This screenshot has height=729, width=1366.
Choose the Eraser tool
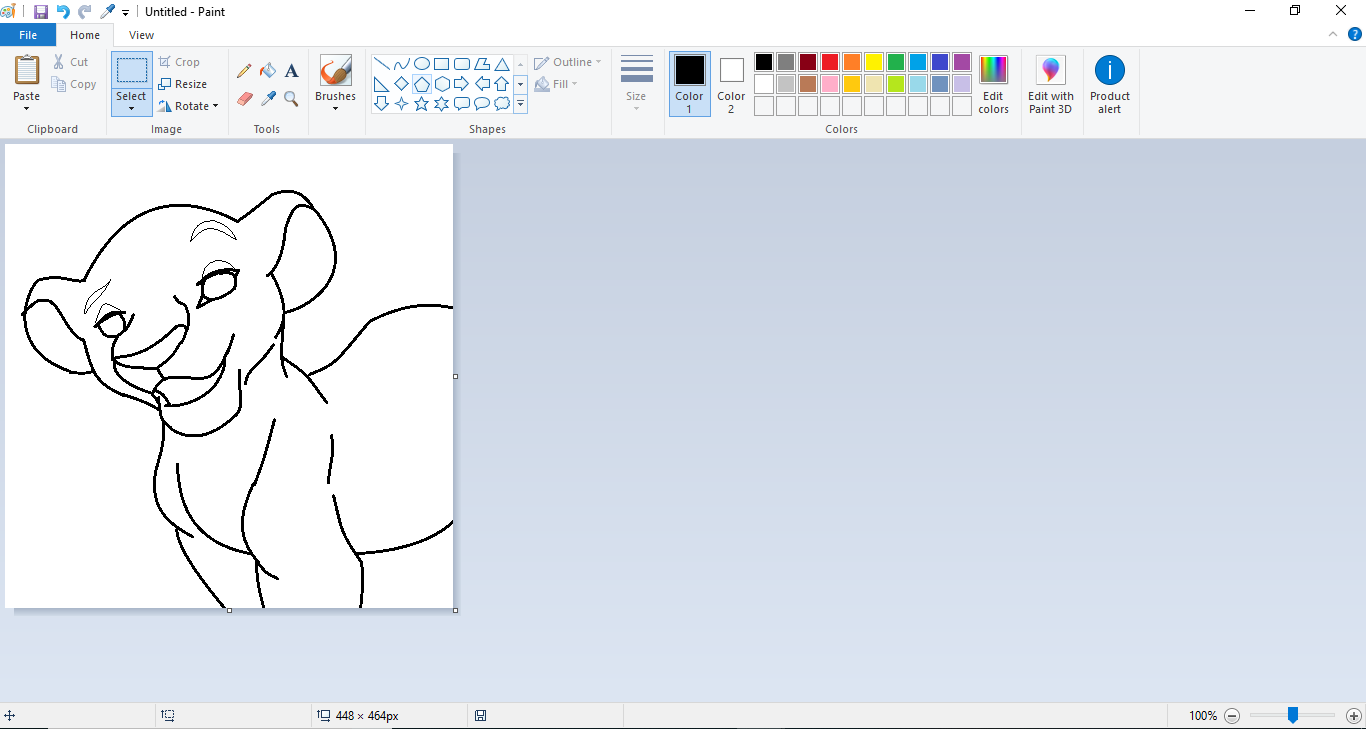pos(244,99)
